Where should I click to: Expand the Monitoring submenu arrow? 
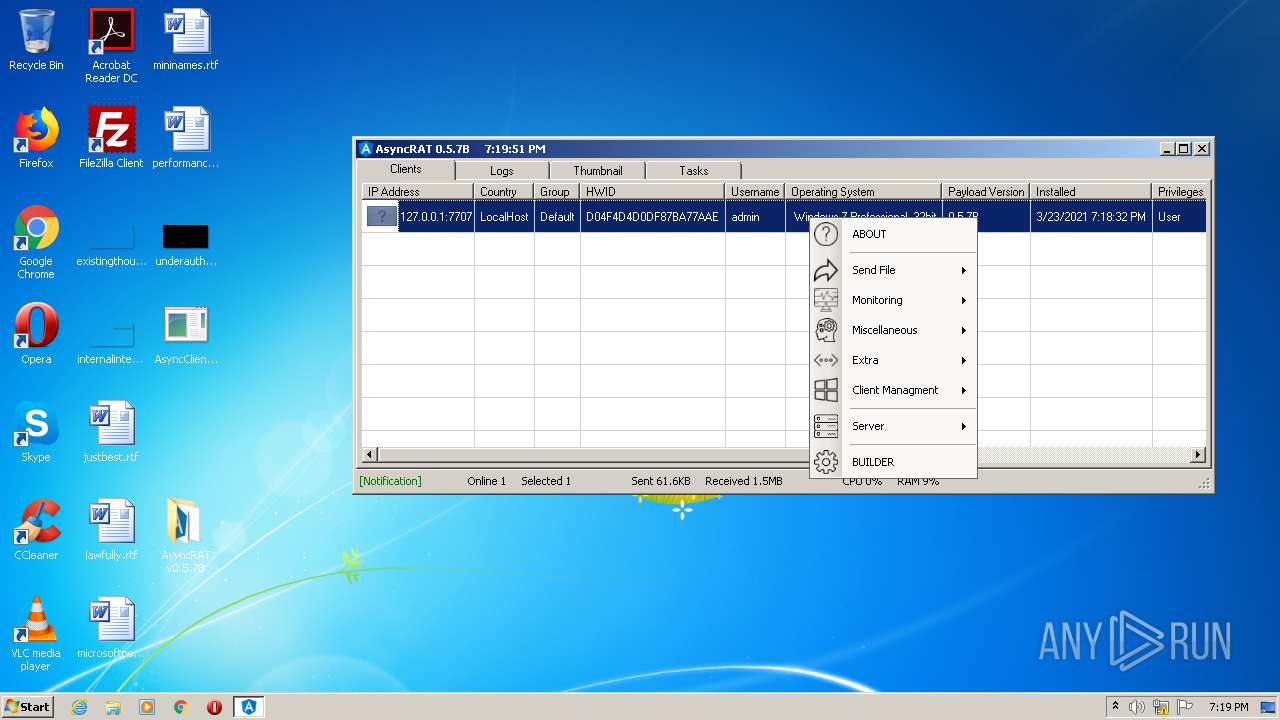coord(964,300)
